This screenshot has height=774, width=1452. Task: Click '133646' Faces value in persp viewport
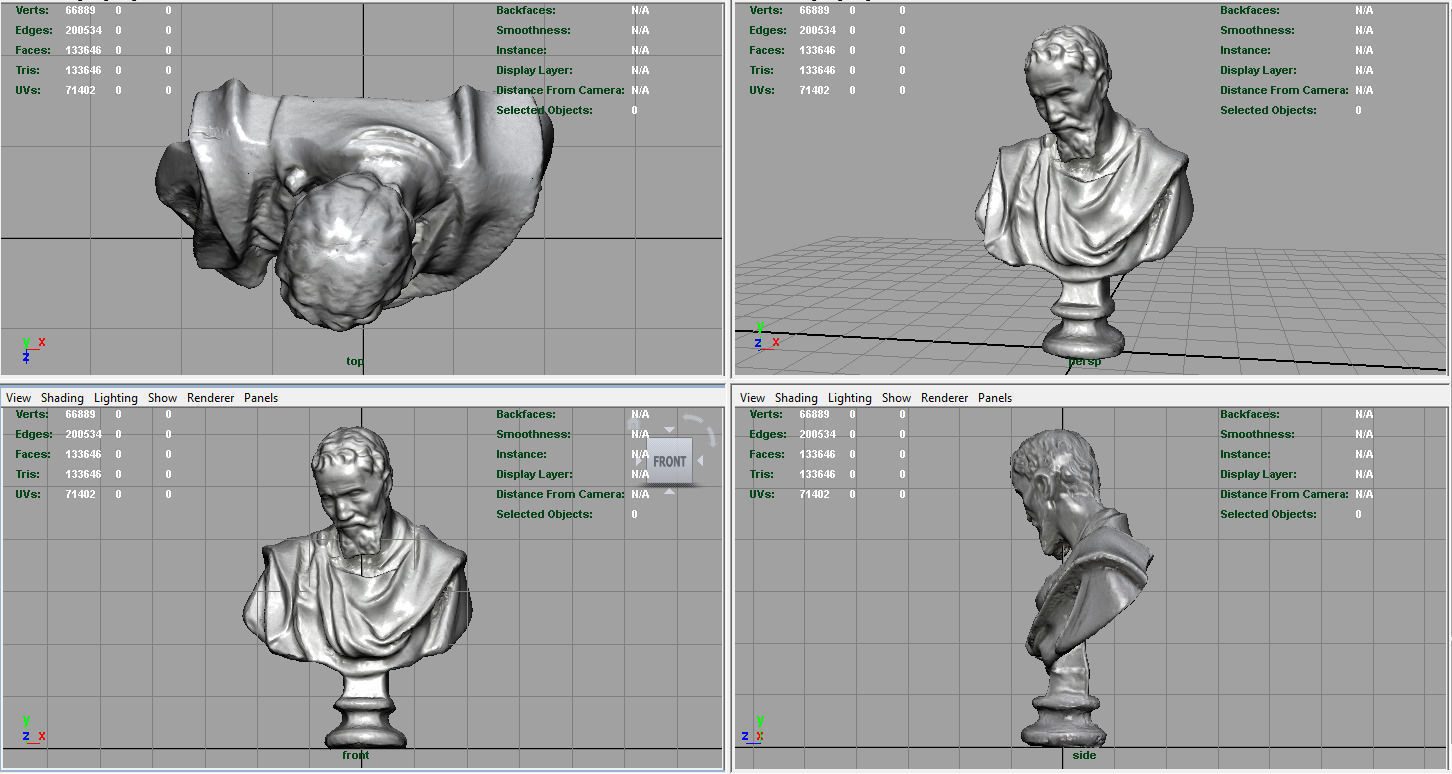click(x=818, y=50)
